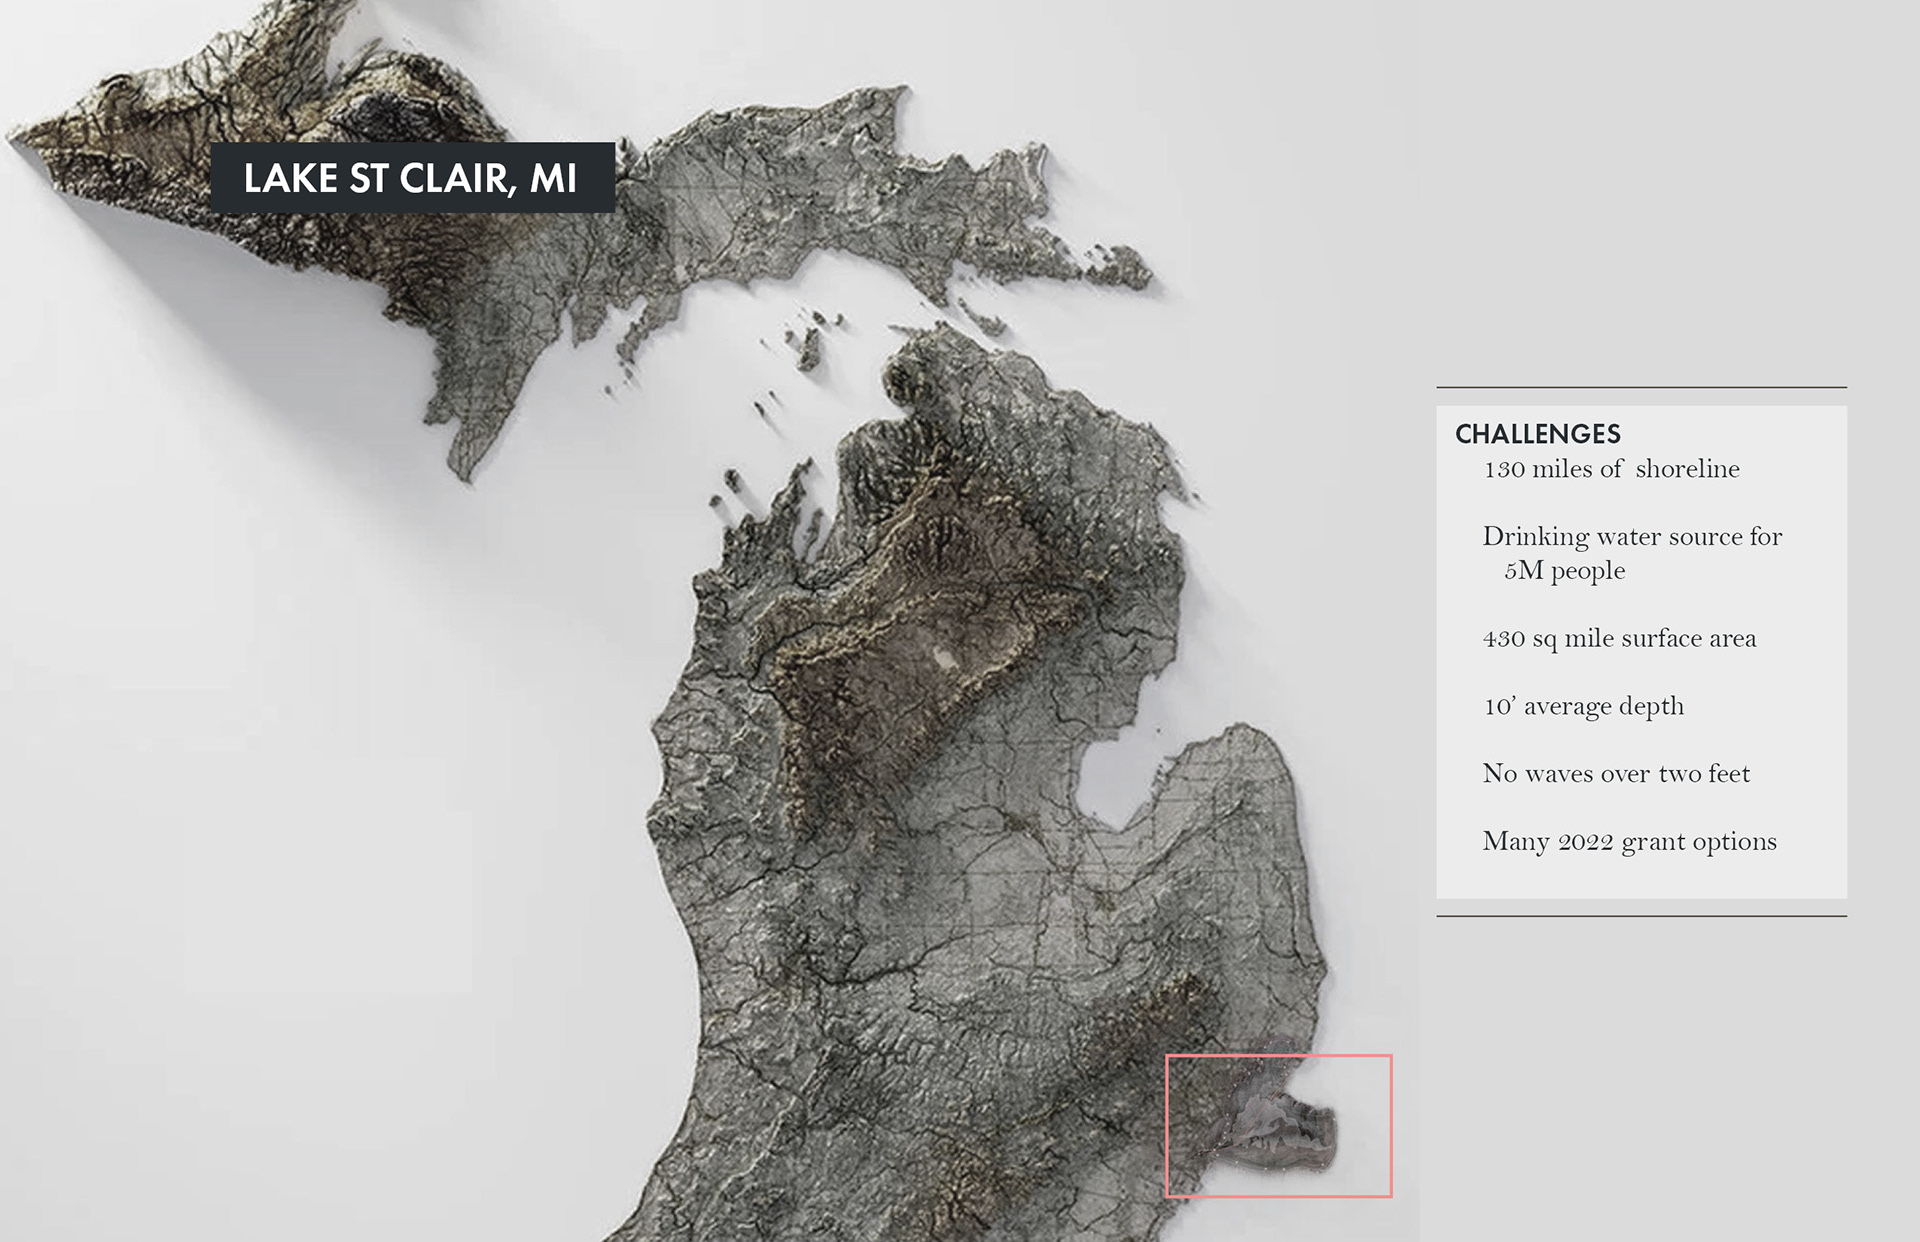Viewport: 1920px width, 1242px height.
Task: Click the '5M people' text
Action: 1564,571
